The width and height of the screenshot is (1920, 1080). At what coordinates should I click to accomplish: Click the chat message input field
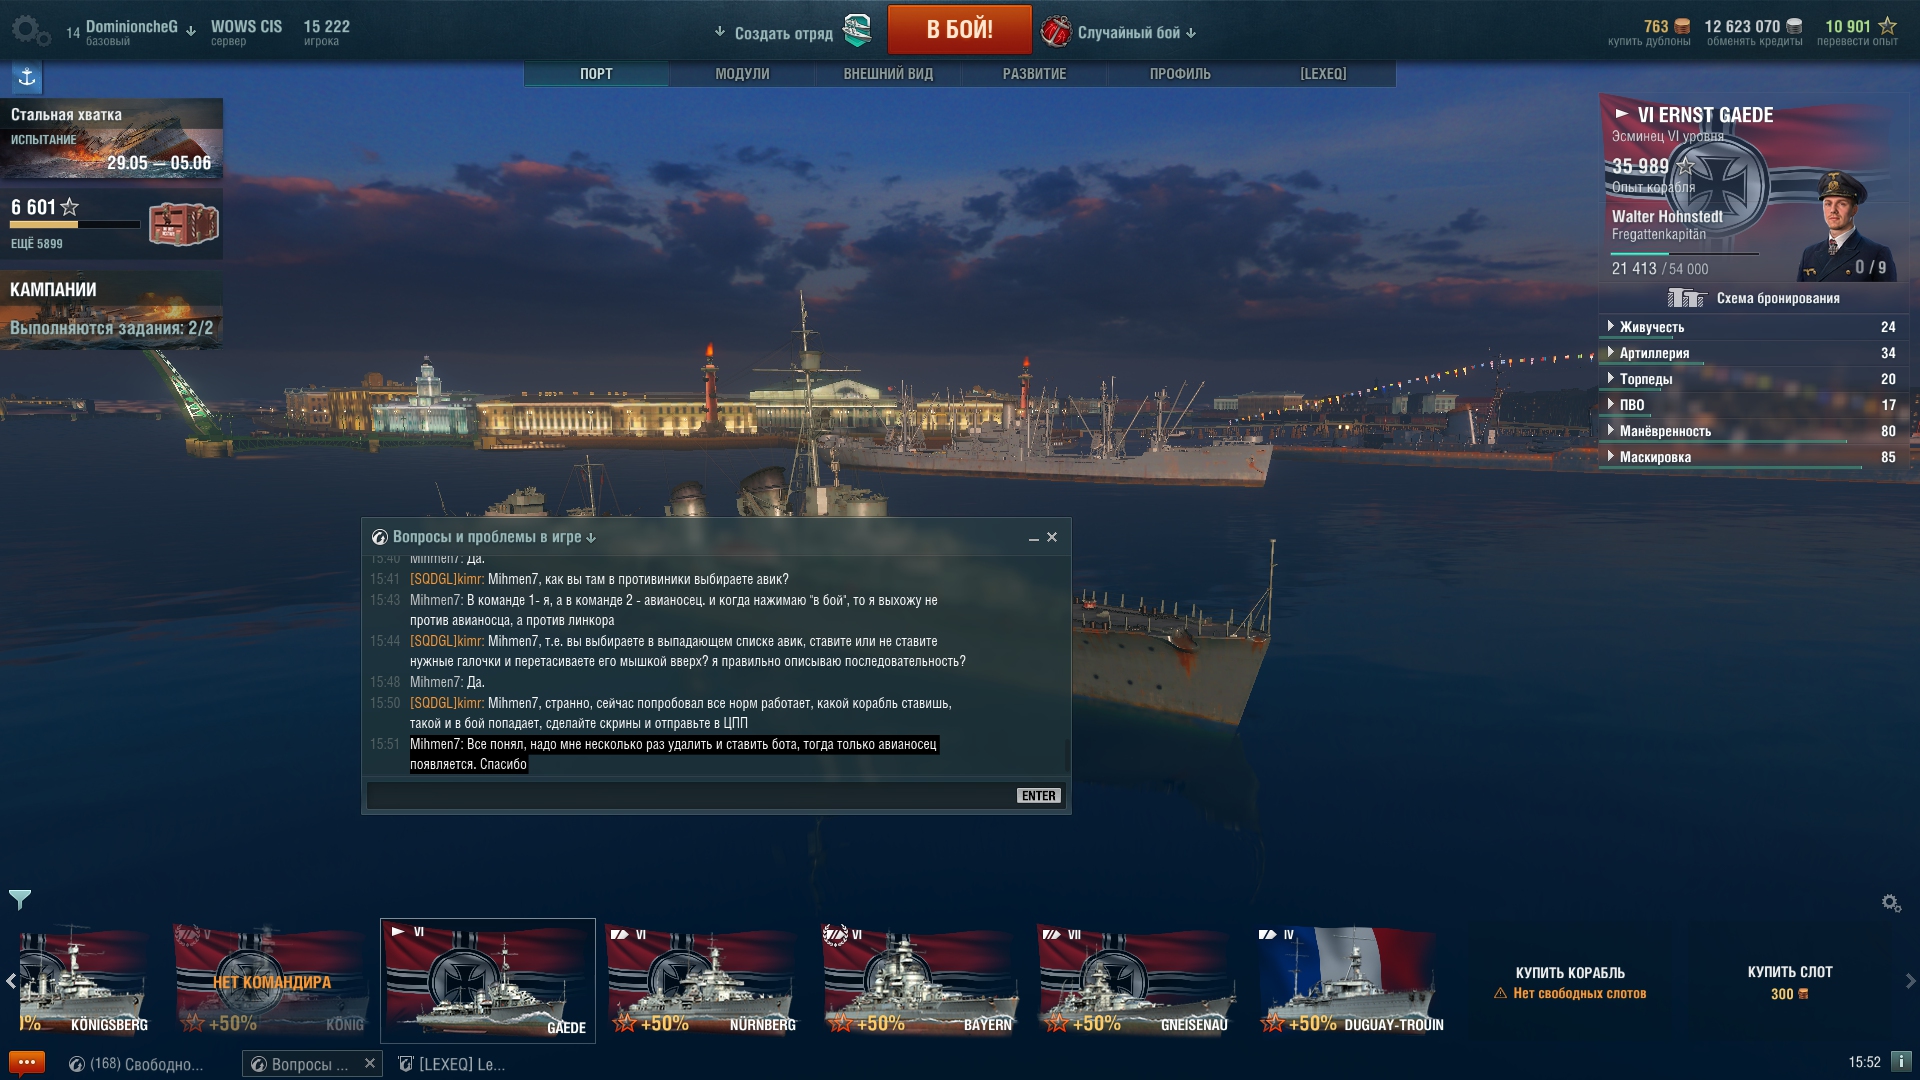[691, 796]
